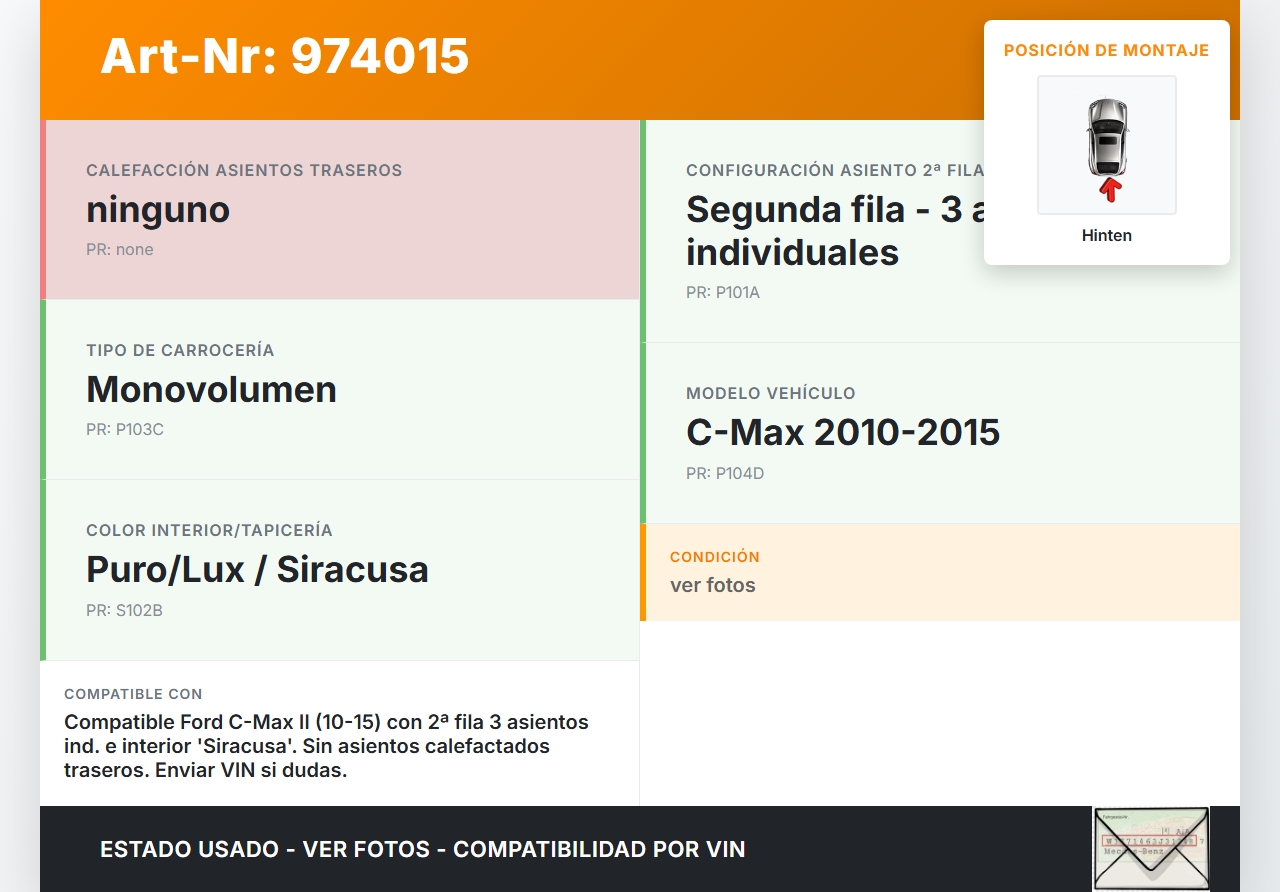Click the COMPATIBLE CON label
1280x892 pixels.
133,694
